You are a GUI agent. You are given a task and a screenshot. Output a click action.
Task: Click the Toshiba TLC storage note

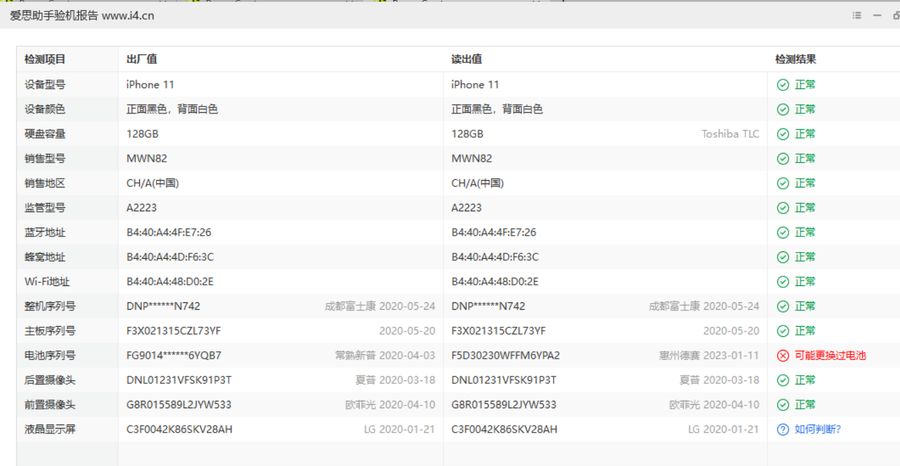point(730,134)
